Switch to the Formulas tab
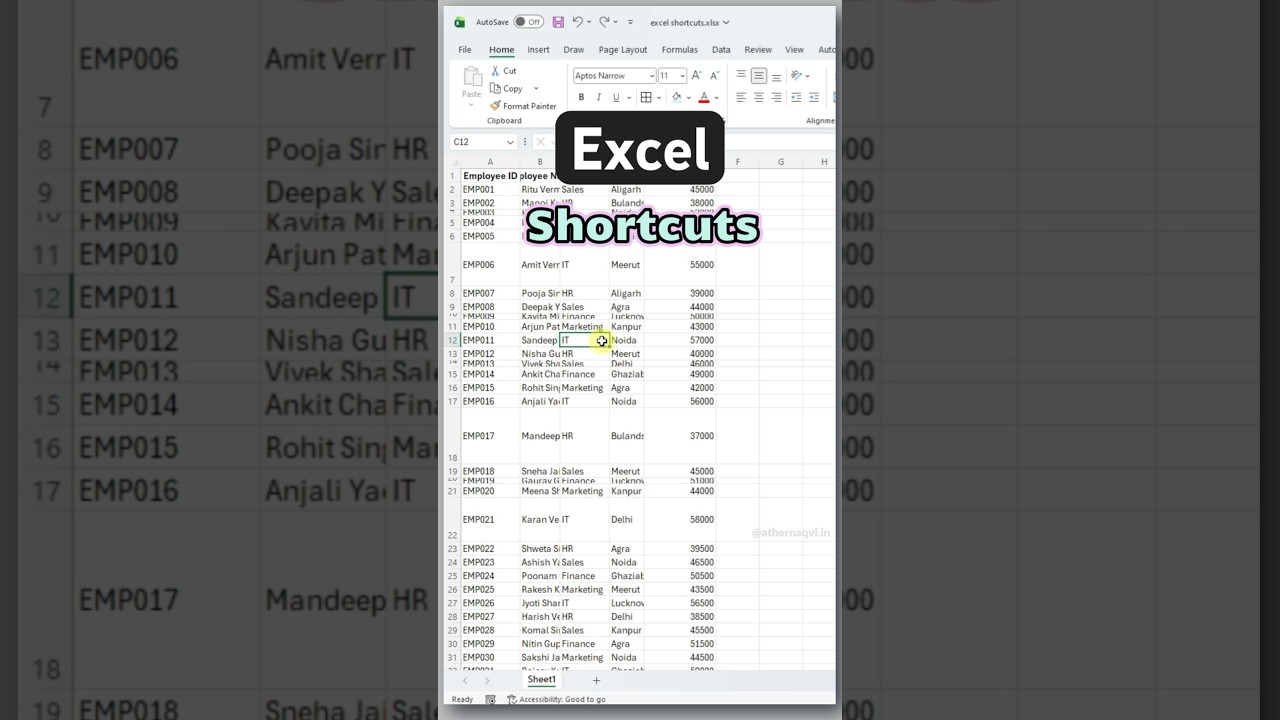The image size is (1280, 720). 680,49
